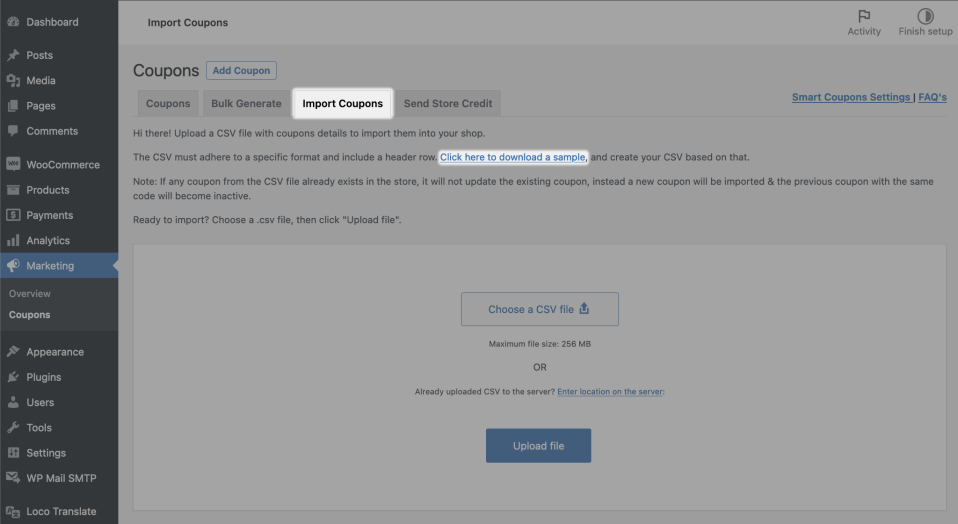Click the Finish setup half-circle icon
The image size is (958, 524).
click(x=925, y=16)
